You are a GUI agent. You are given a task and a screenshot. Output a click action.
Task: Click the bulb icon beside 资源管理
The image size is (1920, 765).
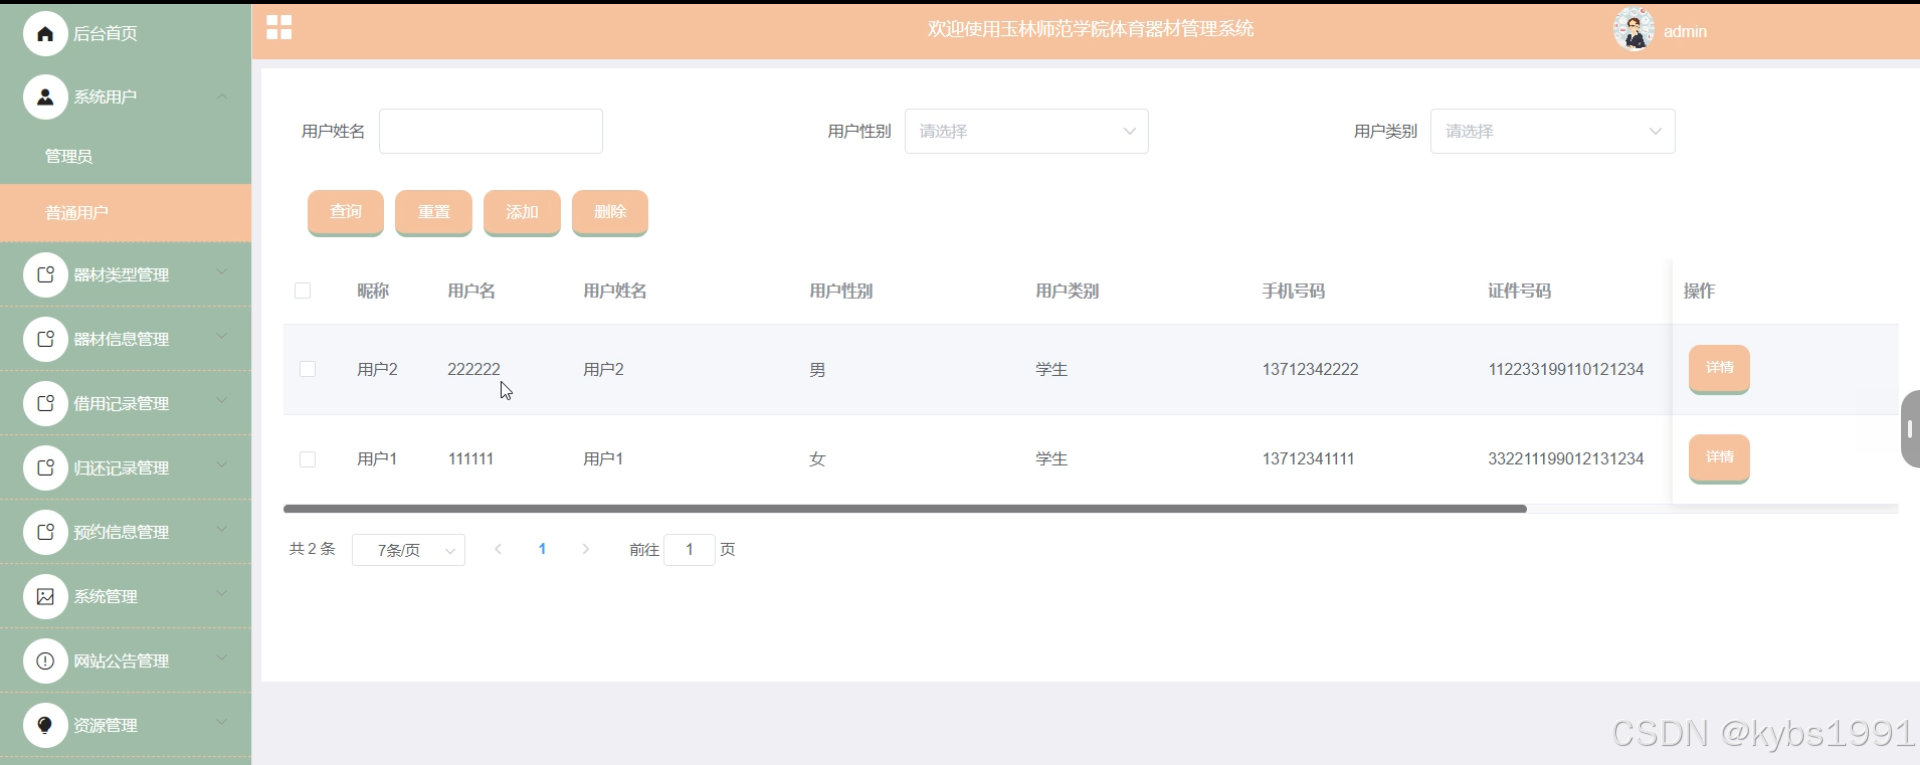45,725
